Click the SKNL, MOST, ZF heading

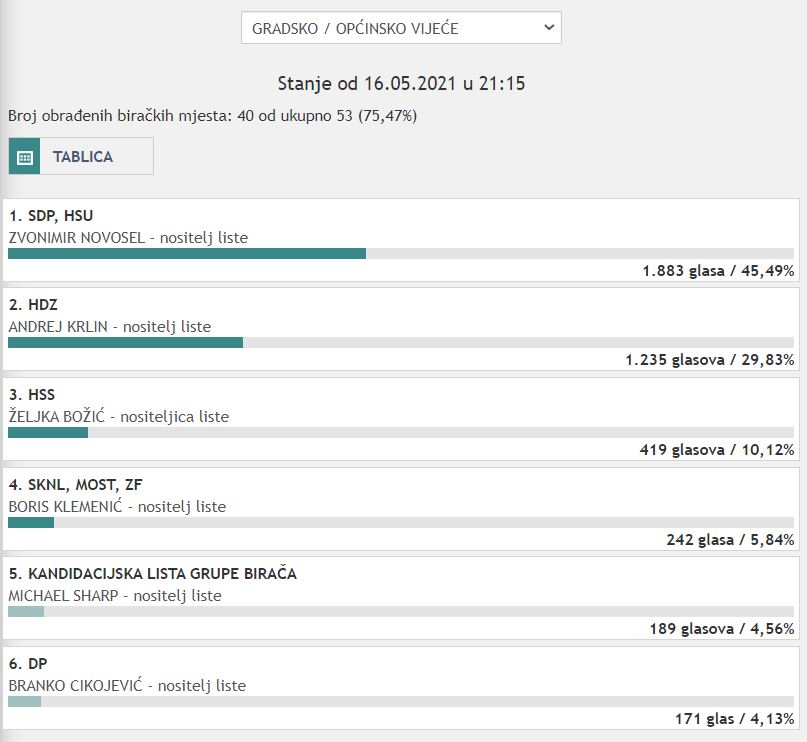tap(75, 485)
